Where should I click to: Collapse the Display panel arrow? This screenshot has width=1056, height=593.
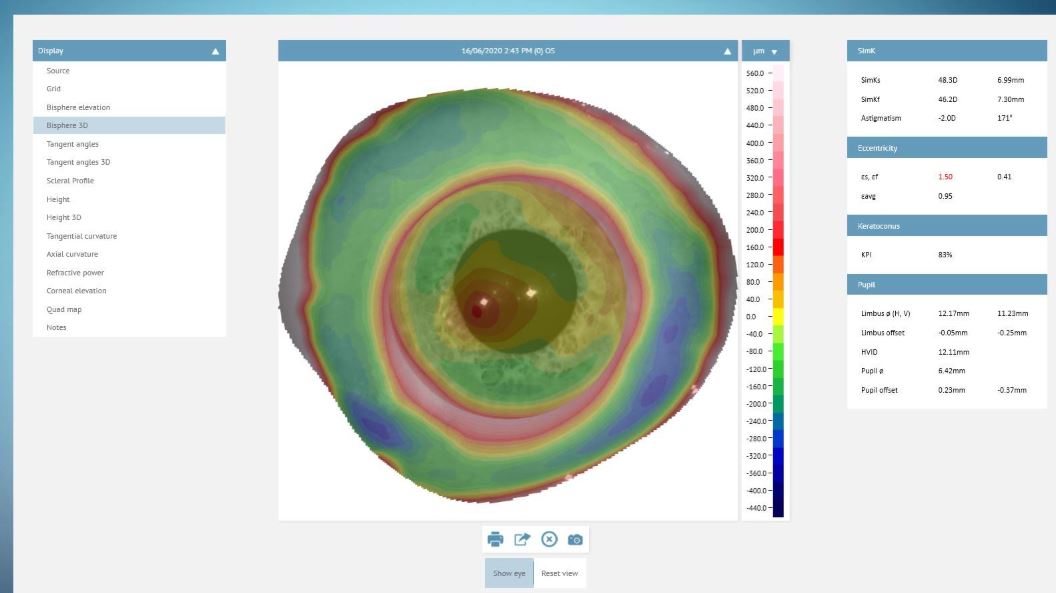[x=216, y=51]
